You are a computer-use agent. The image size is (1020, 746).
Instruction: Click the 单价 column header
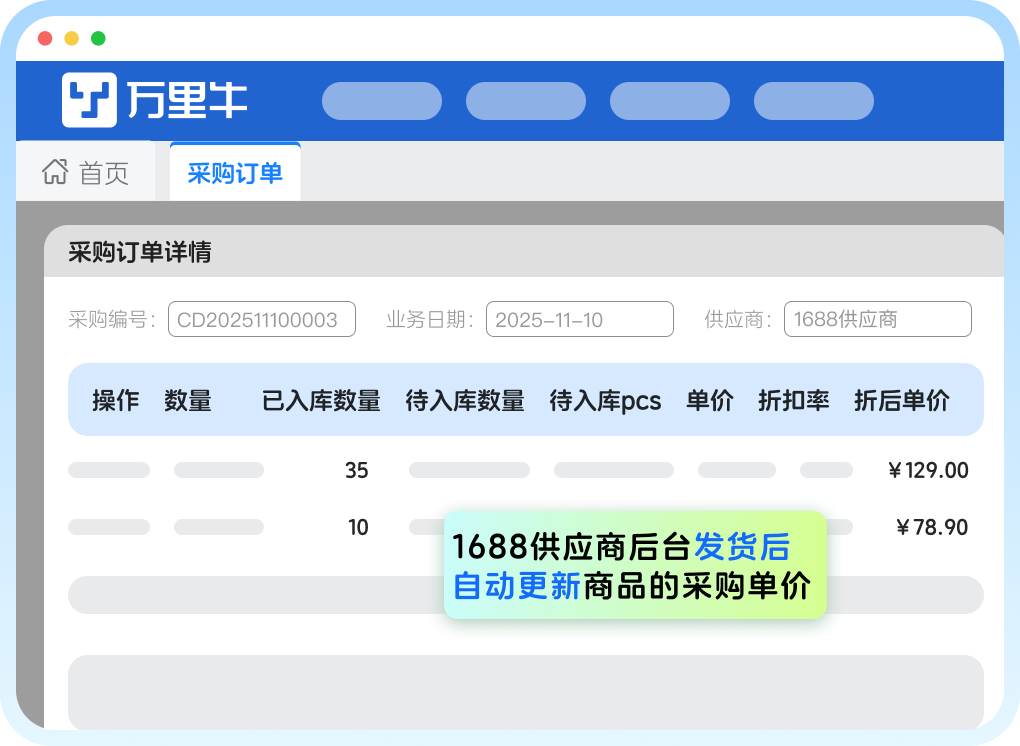click(710, 401)
